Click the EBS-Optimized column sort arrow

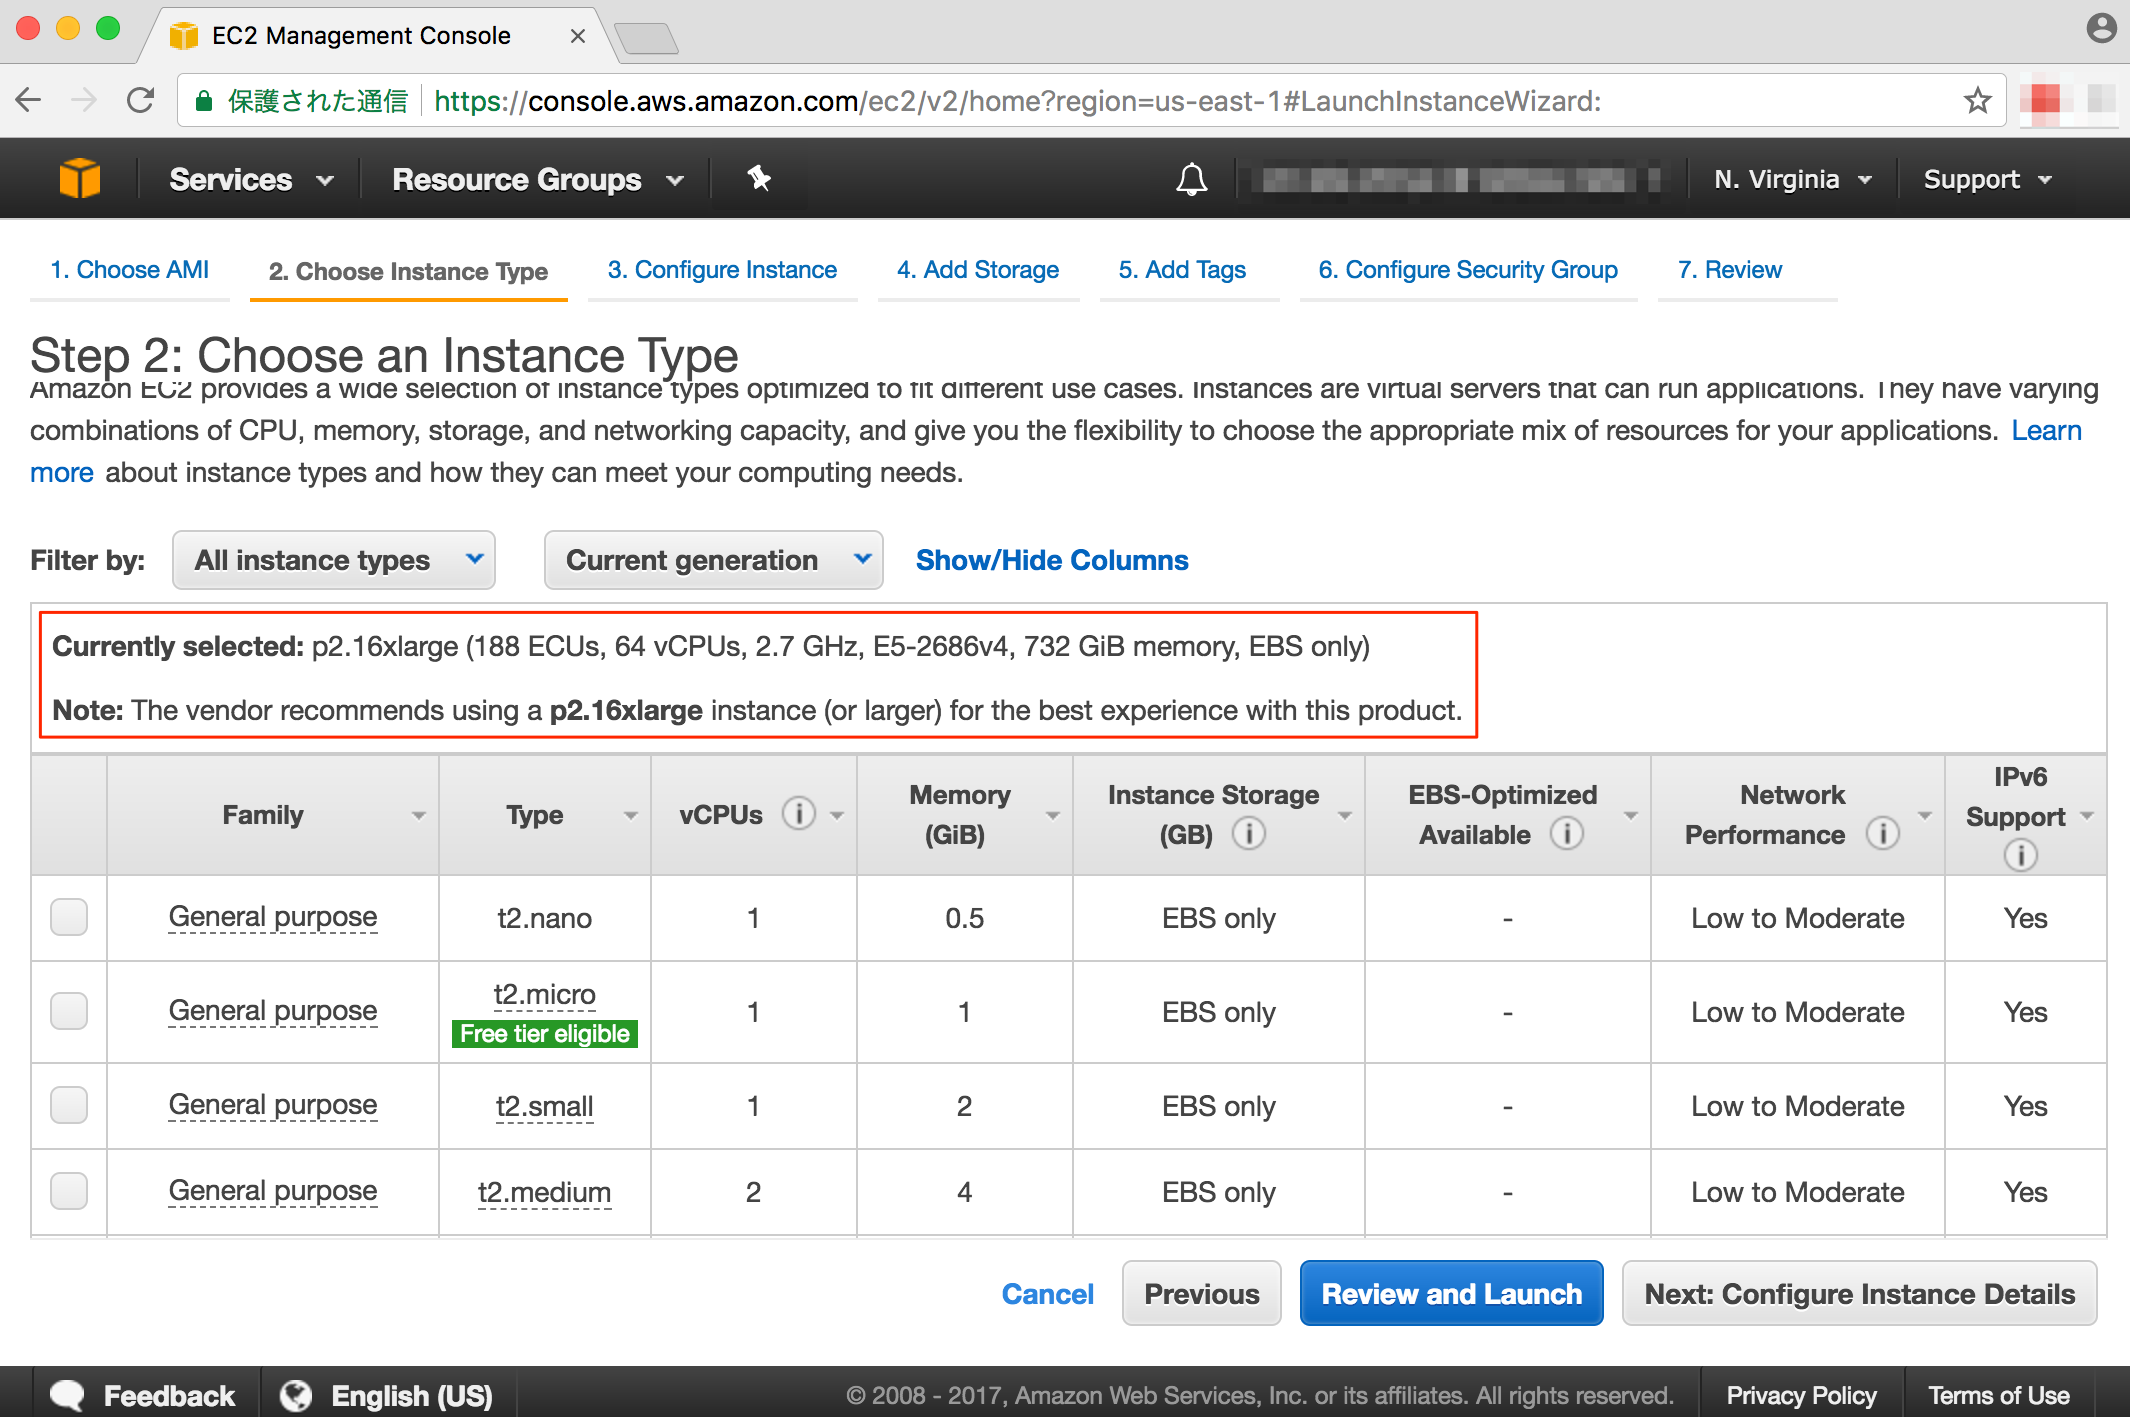[x=1630, y=816]
